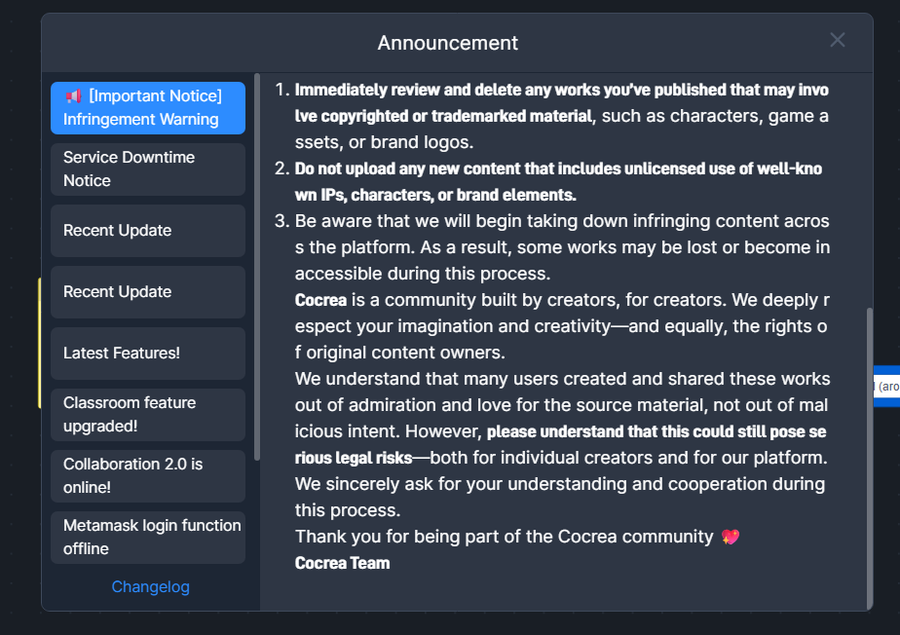Close the Announcement dialog

point(837,40)
